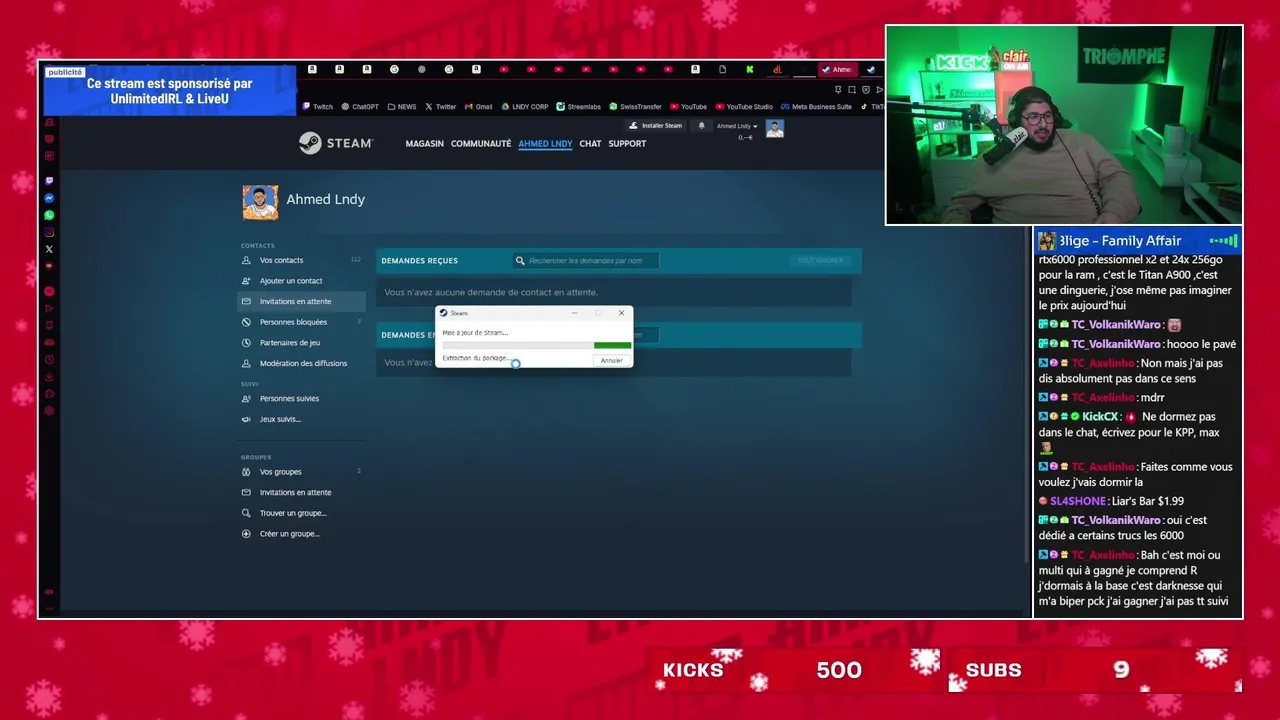Open the Streamlabs bookmark
The width and height of the screenshot is (1280, 720).
click(579, 106)
